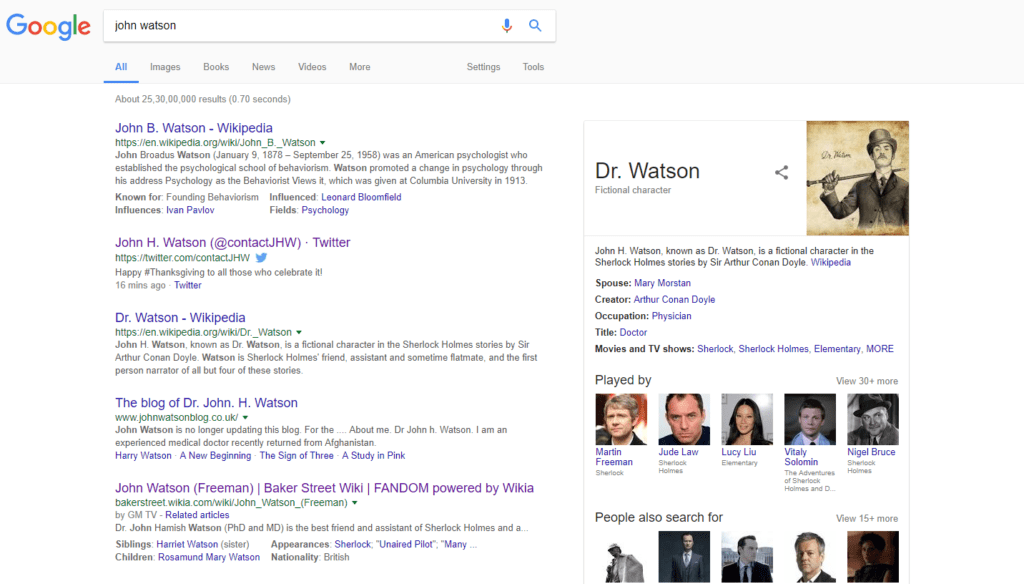
Task: Open the Harry Watson sitelink
Action: [x=143, y=456]
